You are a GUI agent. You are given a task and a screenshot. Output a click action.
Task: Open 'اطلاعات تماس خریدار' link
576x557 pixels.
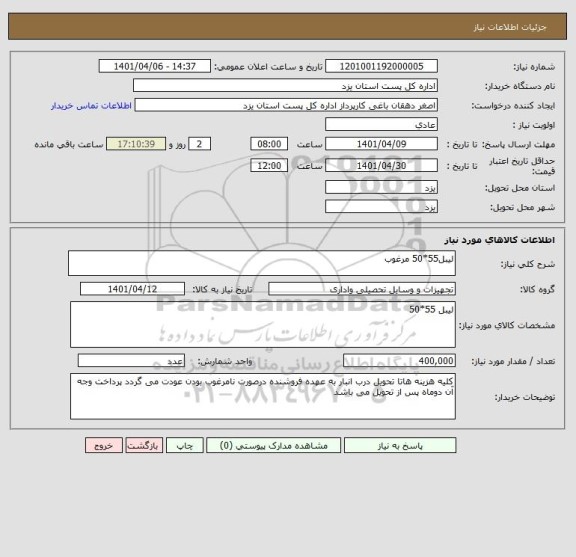(91, 106)
